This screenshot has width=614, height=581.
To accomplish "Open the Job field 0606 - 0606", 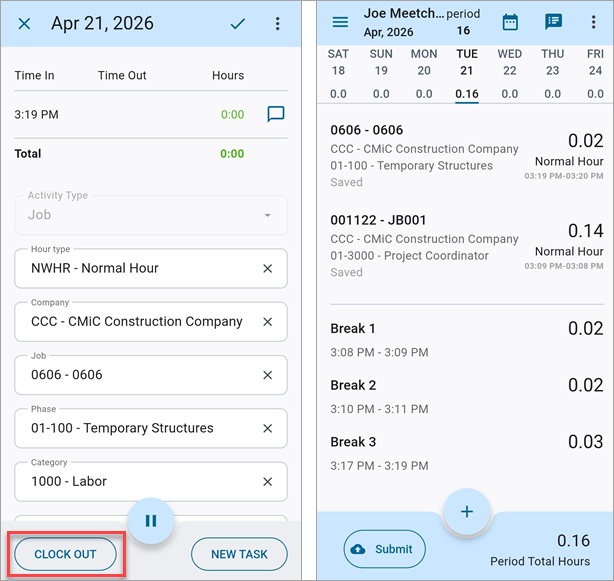I will click(x=151, y=375).
